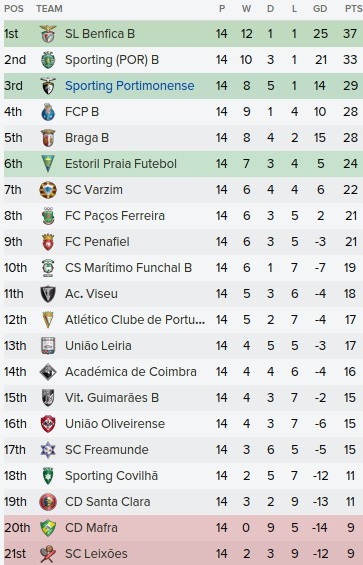Select the CD Santa Clara row

tap(183, 502)
